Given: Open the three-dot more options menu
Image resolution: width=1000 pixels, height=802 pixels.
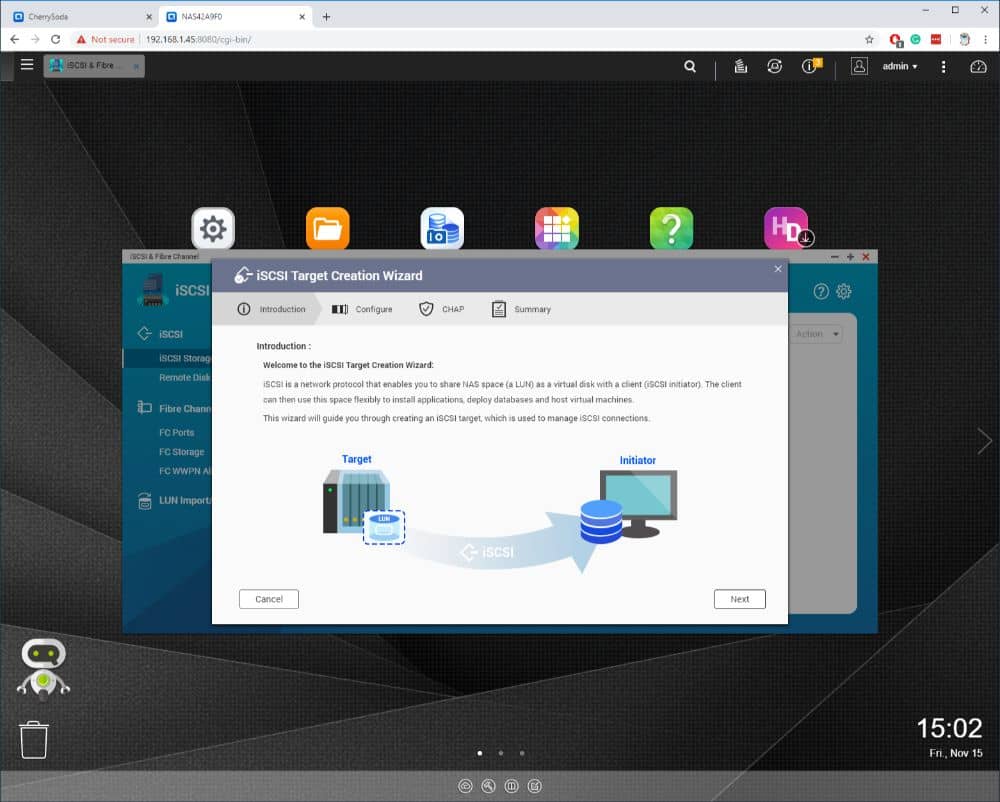Looking at the screenshot, I should click(943, 66).
